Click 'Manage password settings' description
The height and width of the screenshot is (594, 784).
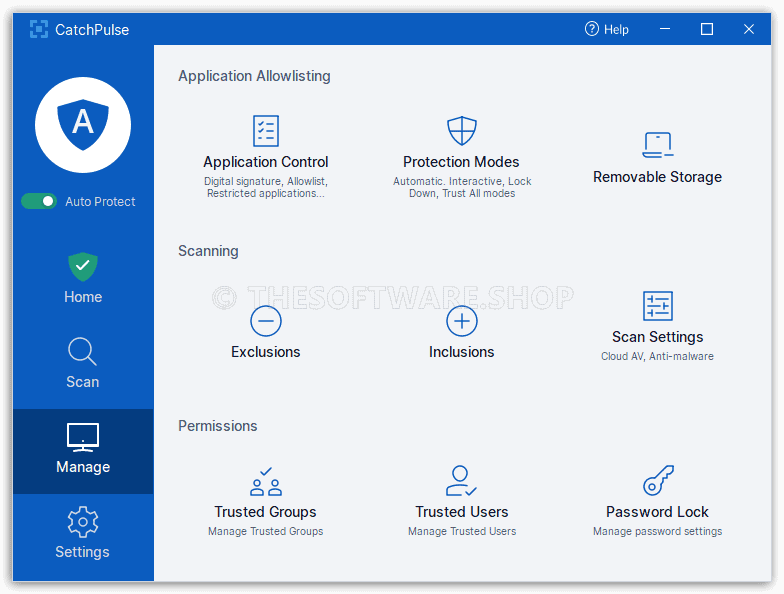(658, 531)
